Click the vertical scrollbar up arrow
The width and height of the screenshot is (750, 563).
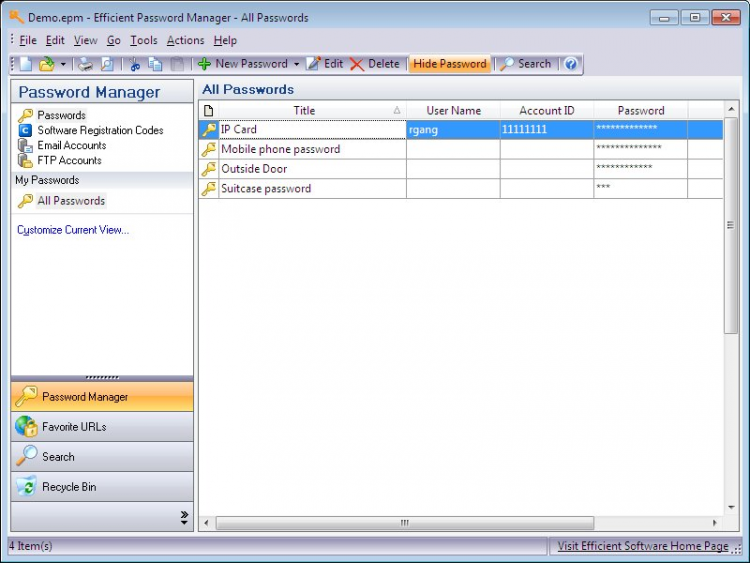(731, 110)
